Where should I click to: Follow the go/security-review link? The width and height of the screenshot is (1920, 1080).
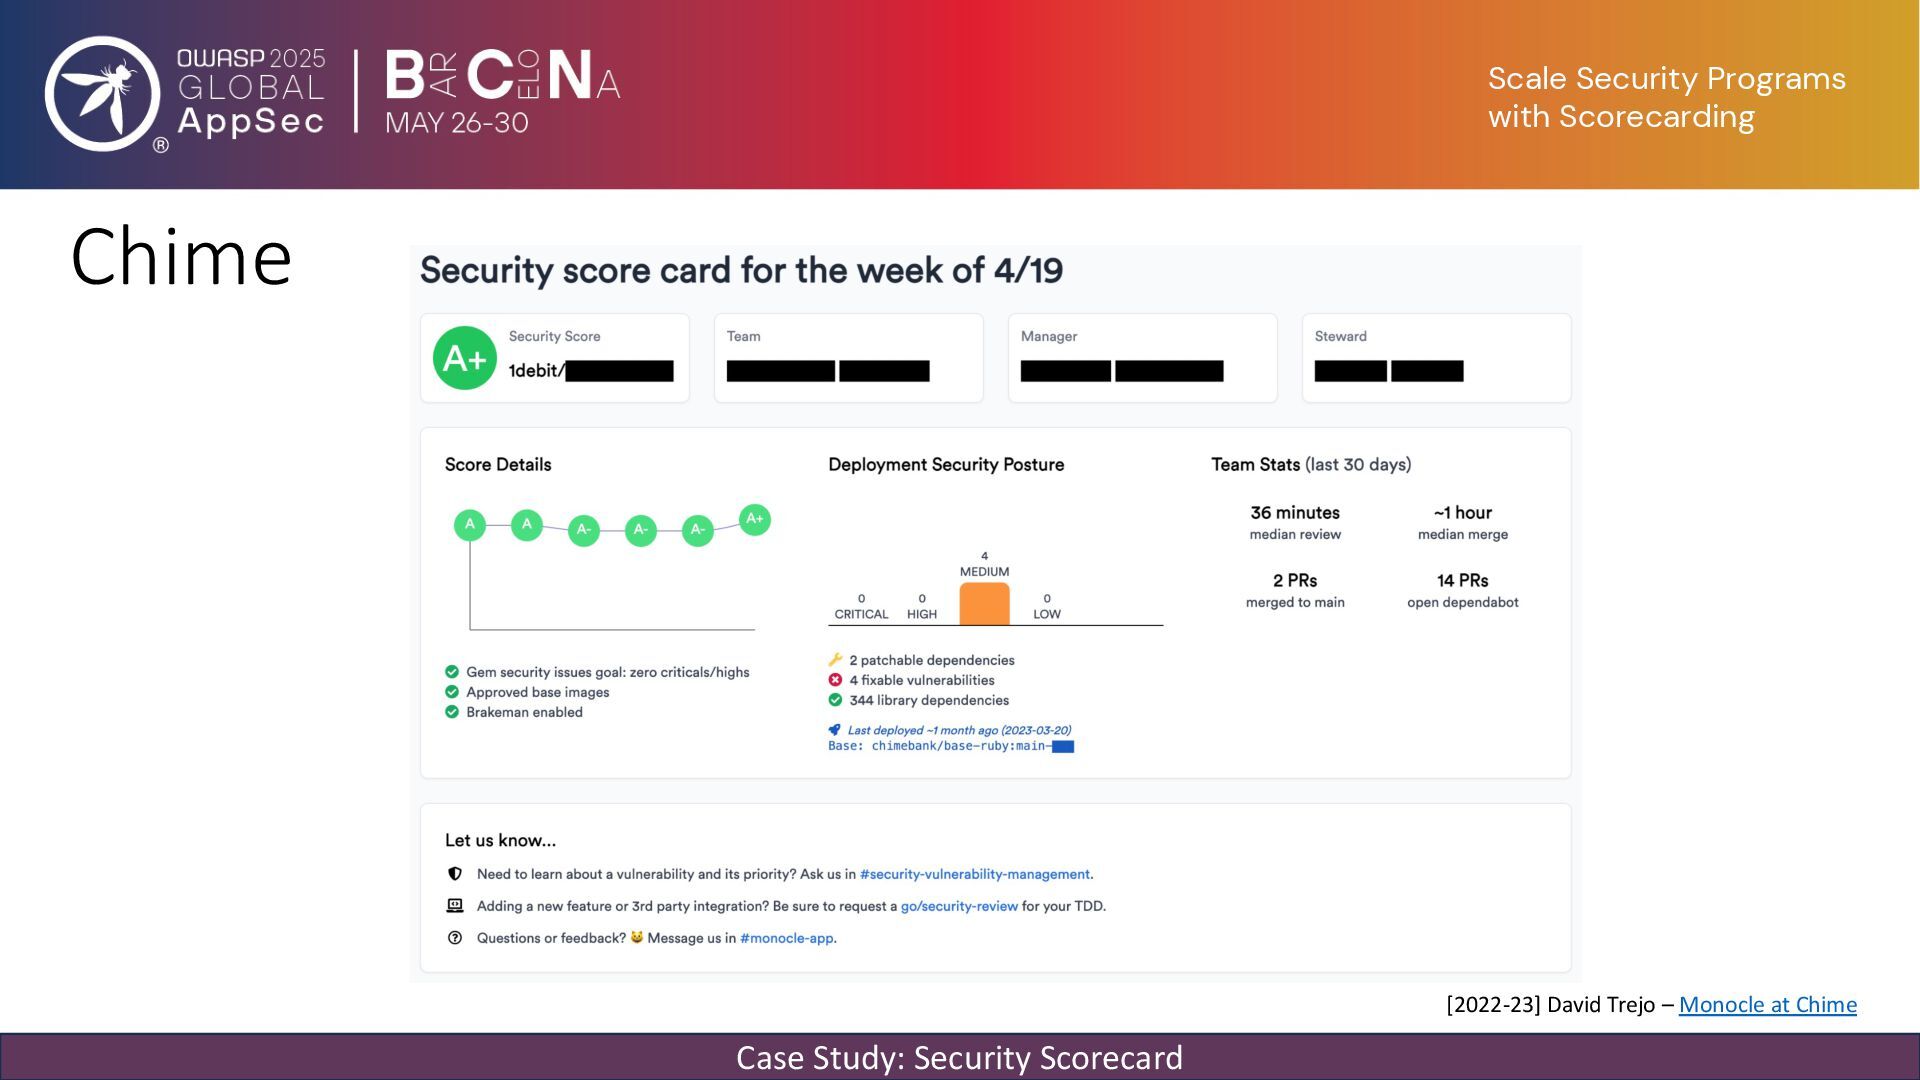tap(959, 906)
